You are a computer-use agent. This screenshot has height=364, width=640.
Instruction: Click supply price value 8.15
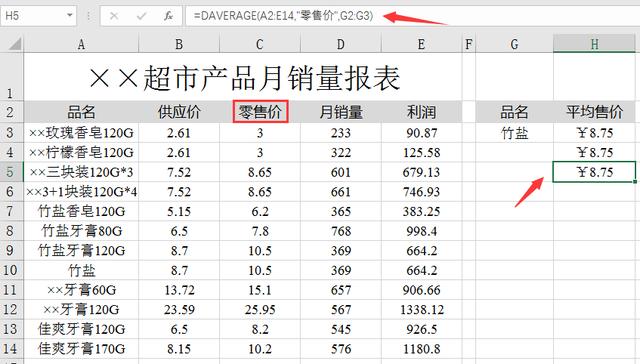pyautogui.click(x=179, y=348)
